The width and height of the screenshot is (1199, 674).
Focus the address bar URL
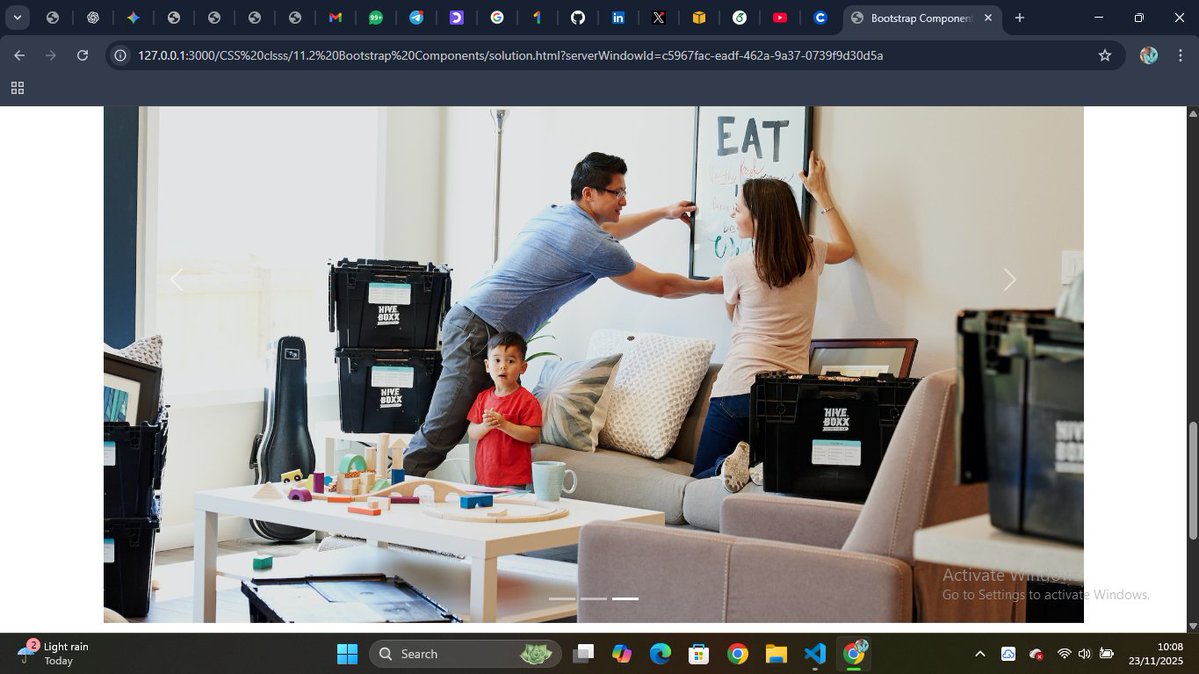pyautogui.click(x=510, y=55)
